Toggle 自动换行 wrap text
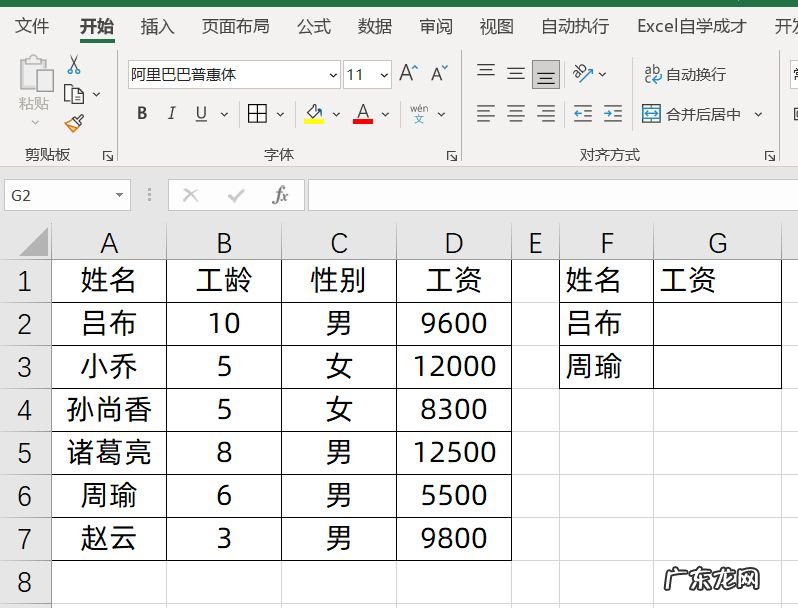 685,74
